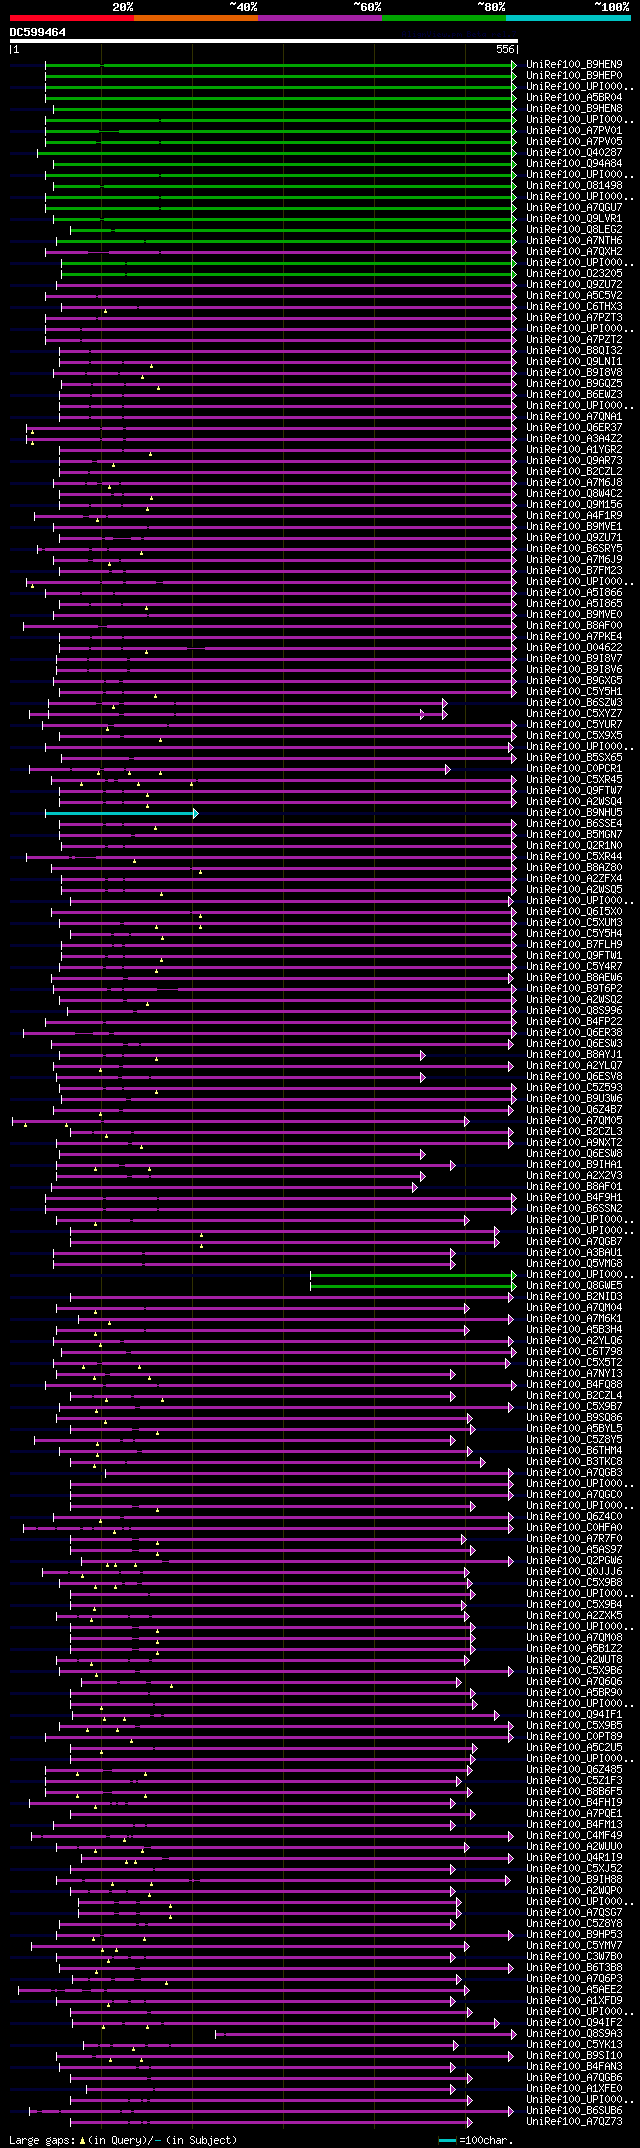Open hit UniRef100_A7PV01
The width and height of the screenshot is (640, 2148).
click(574, 131)
